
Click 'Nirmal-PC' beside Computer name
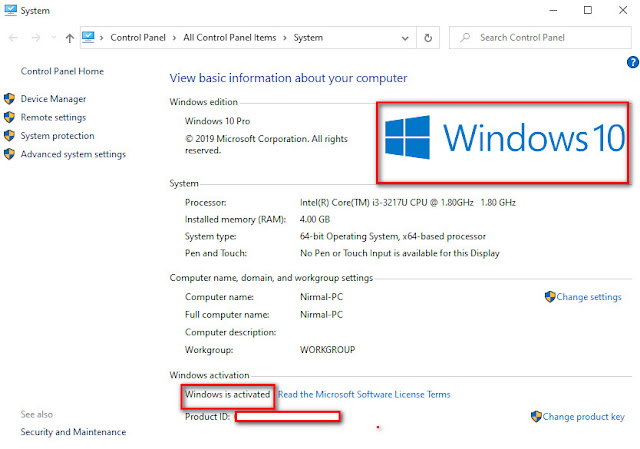point(322,297)
